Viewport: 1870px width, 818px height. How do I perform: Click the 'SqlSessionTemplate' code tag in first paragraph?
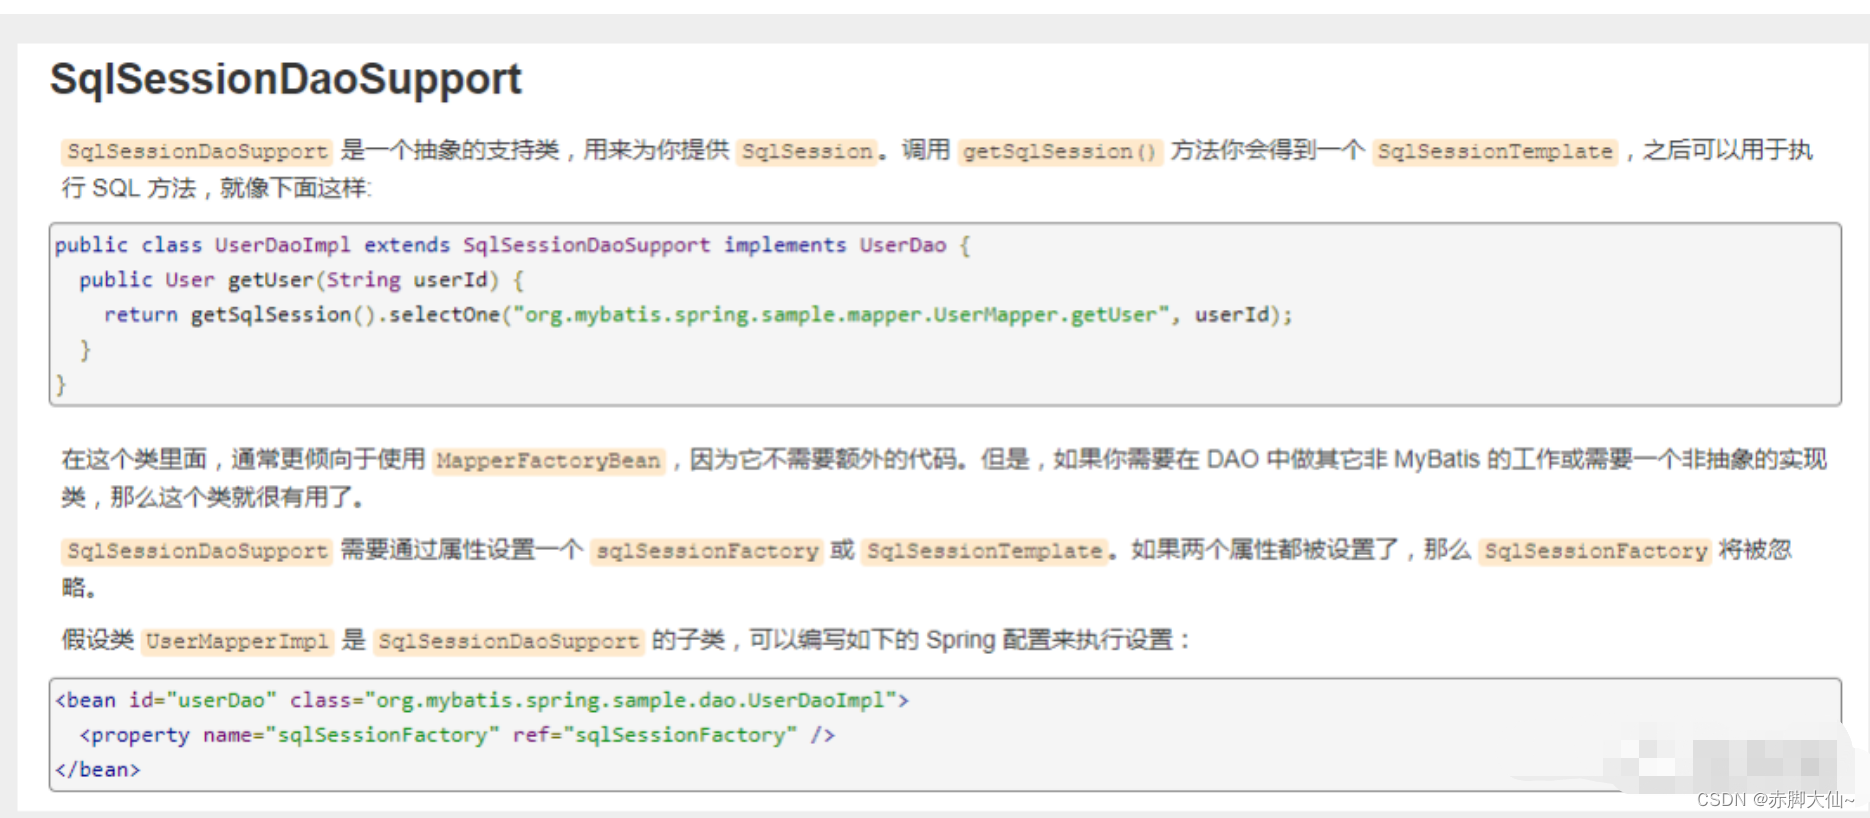click(x=1495, y=151)
